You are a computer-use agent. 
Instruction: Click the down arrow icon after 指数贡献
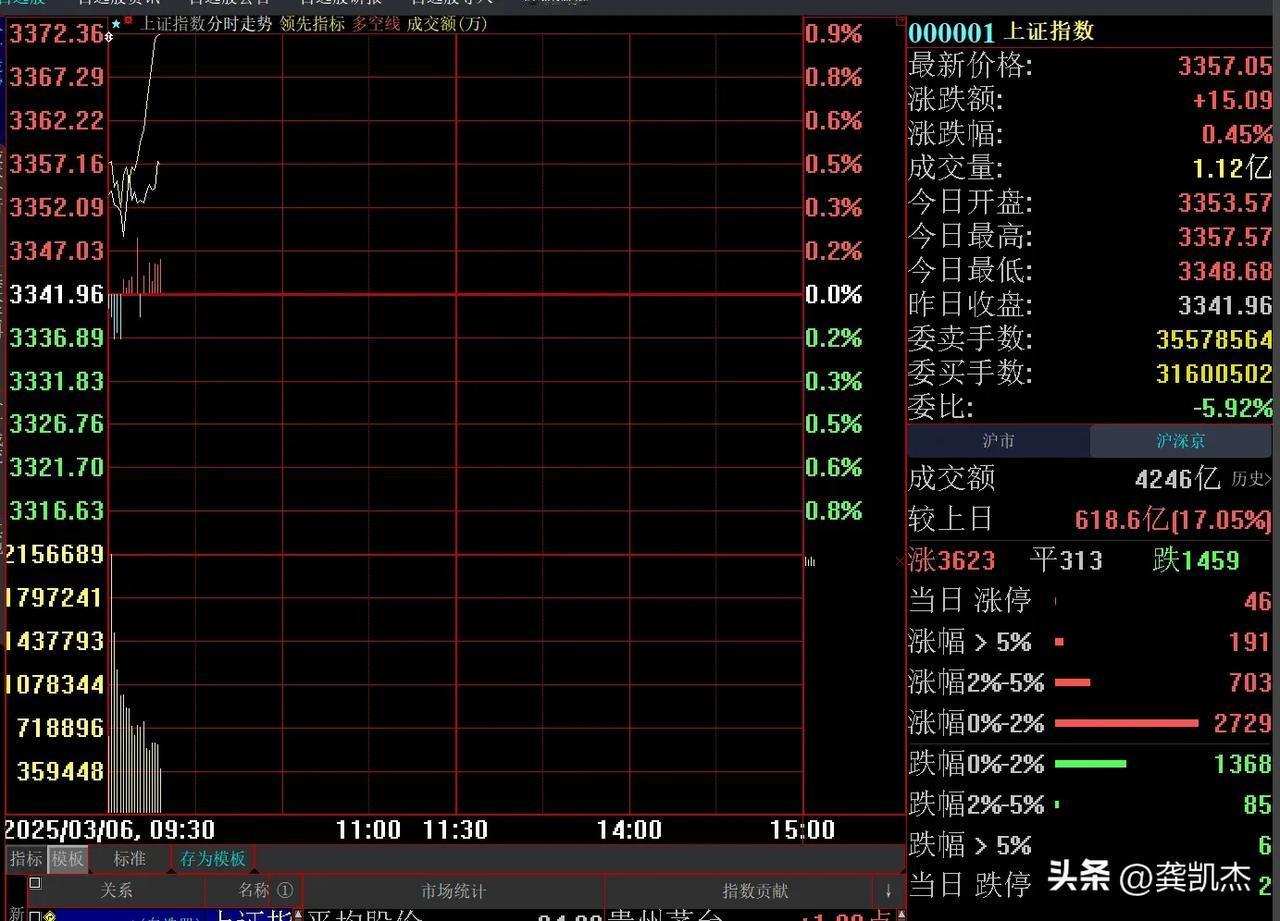click(888, 891)
